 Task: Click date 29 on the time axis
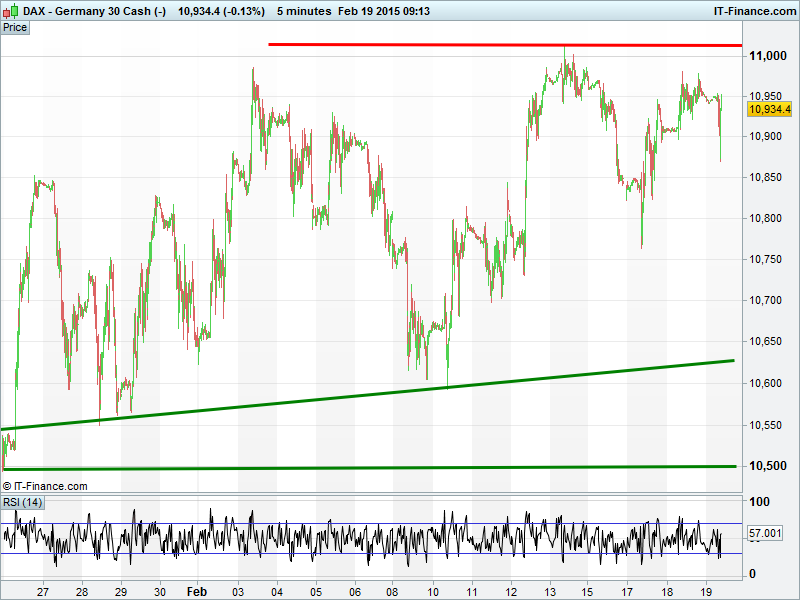point(121,592)
